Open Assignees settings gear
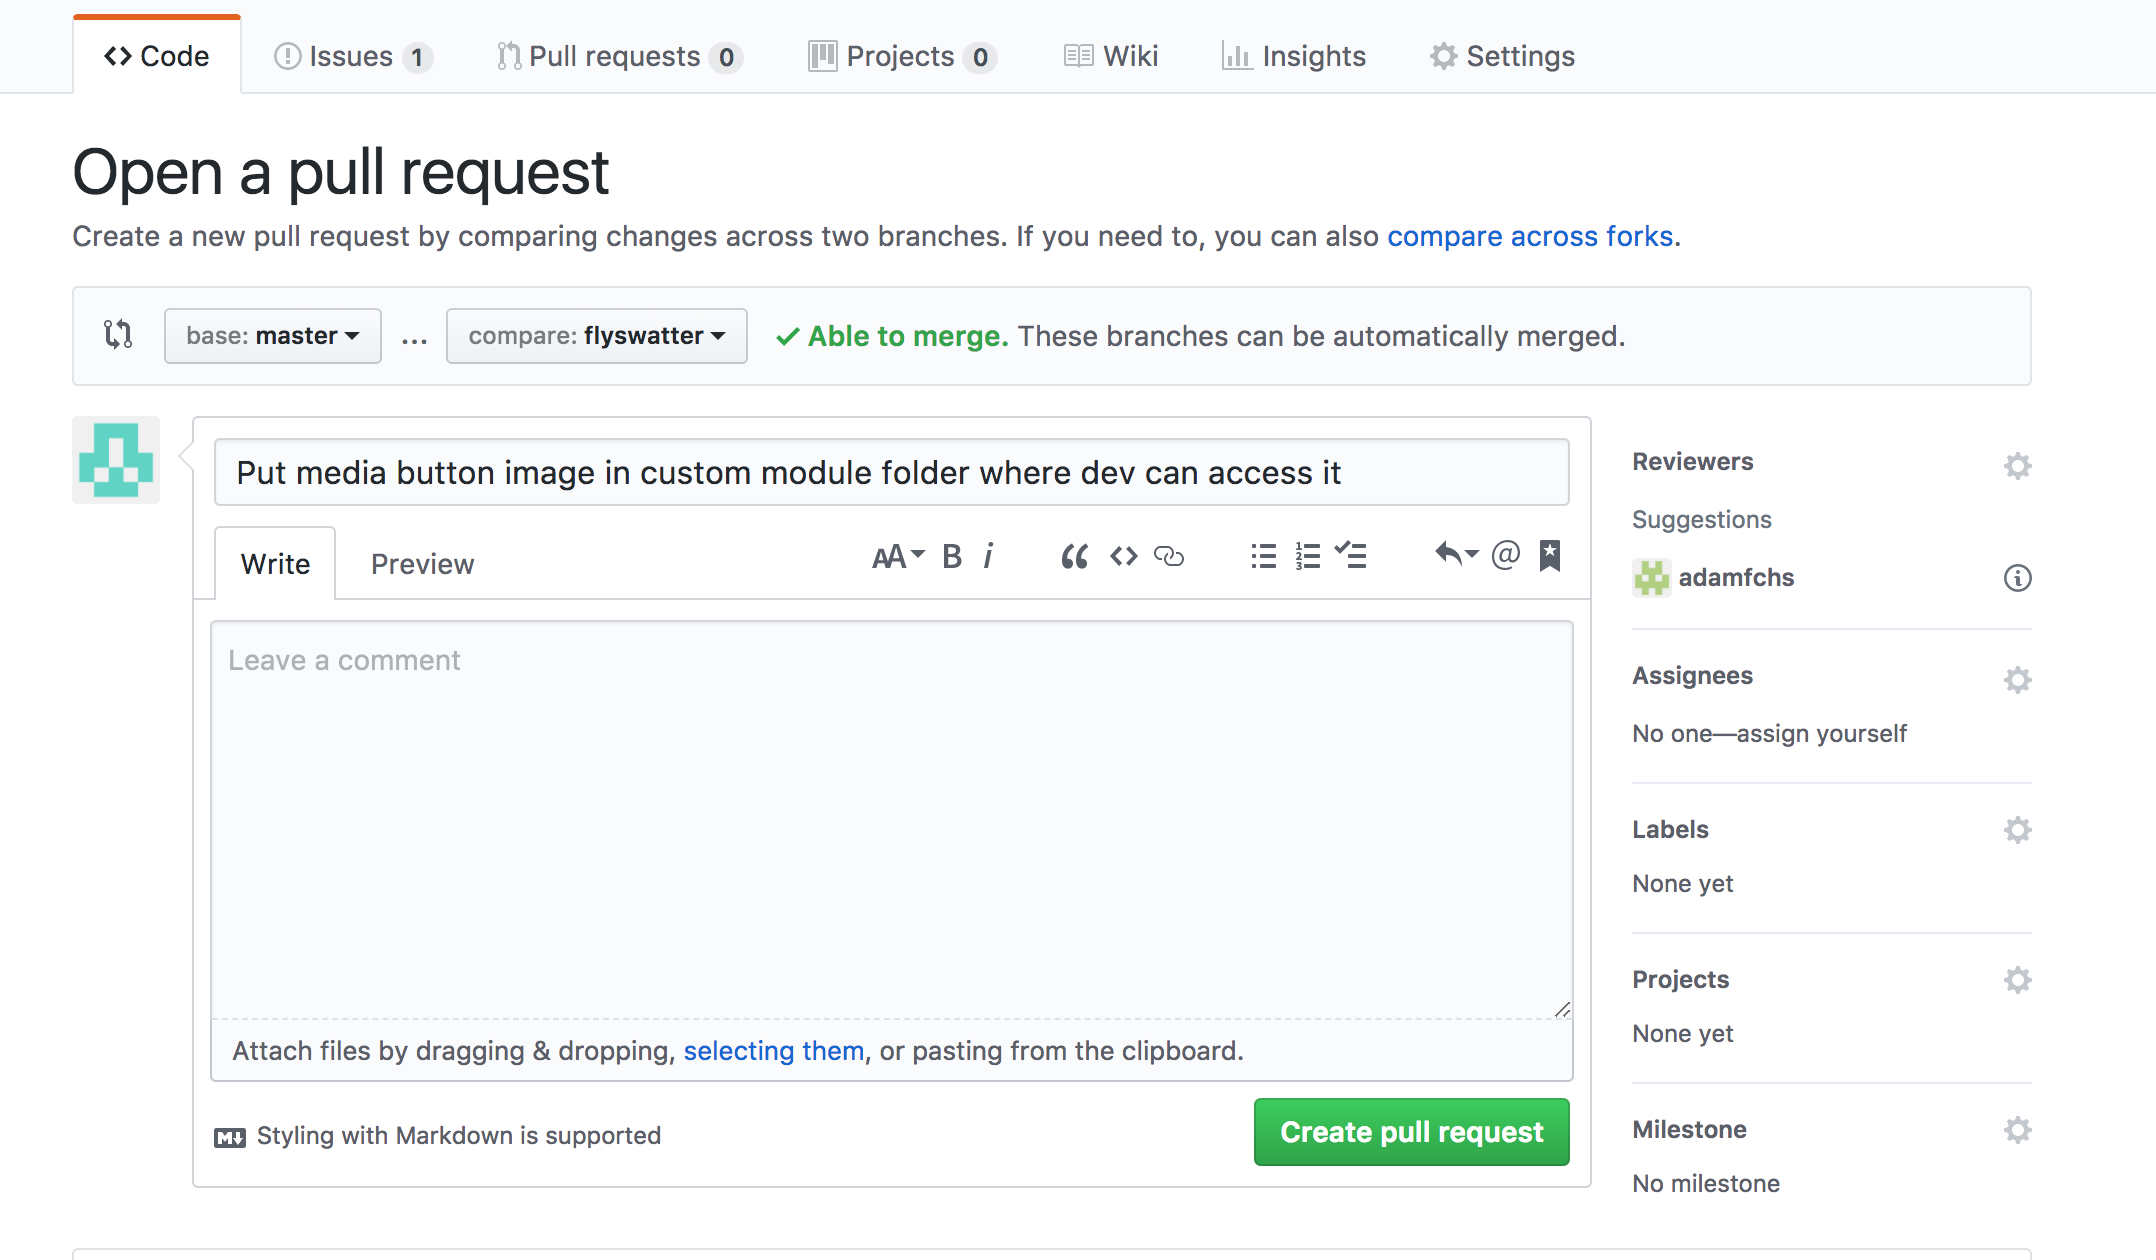The width and height of the screenshot is (2156, 1260). point(2018,678)
